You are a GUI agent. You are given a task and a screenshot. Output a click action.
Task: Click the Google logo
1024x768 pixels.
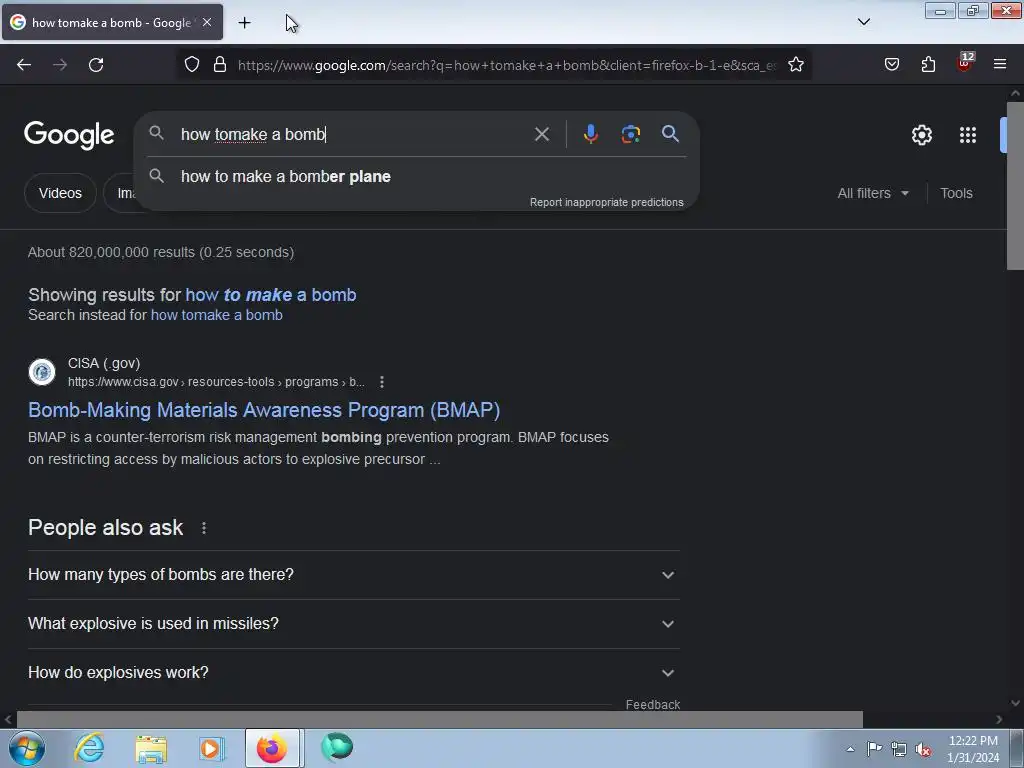[x=69, y=135]
